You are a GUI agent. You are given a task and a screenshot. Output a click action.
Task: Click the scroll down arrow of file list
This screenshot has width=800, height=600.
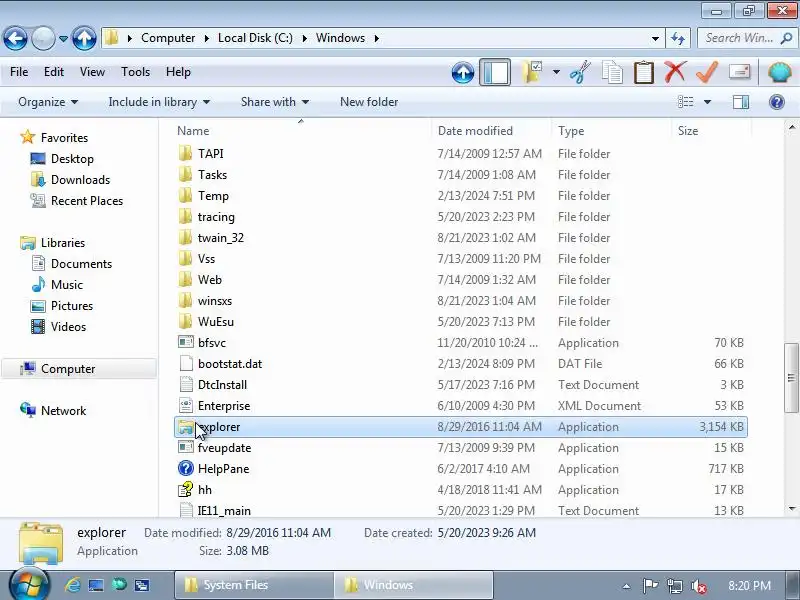792,509
